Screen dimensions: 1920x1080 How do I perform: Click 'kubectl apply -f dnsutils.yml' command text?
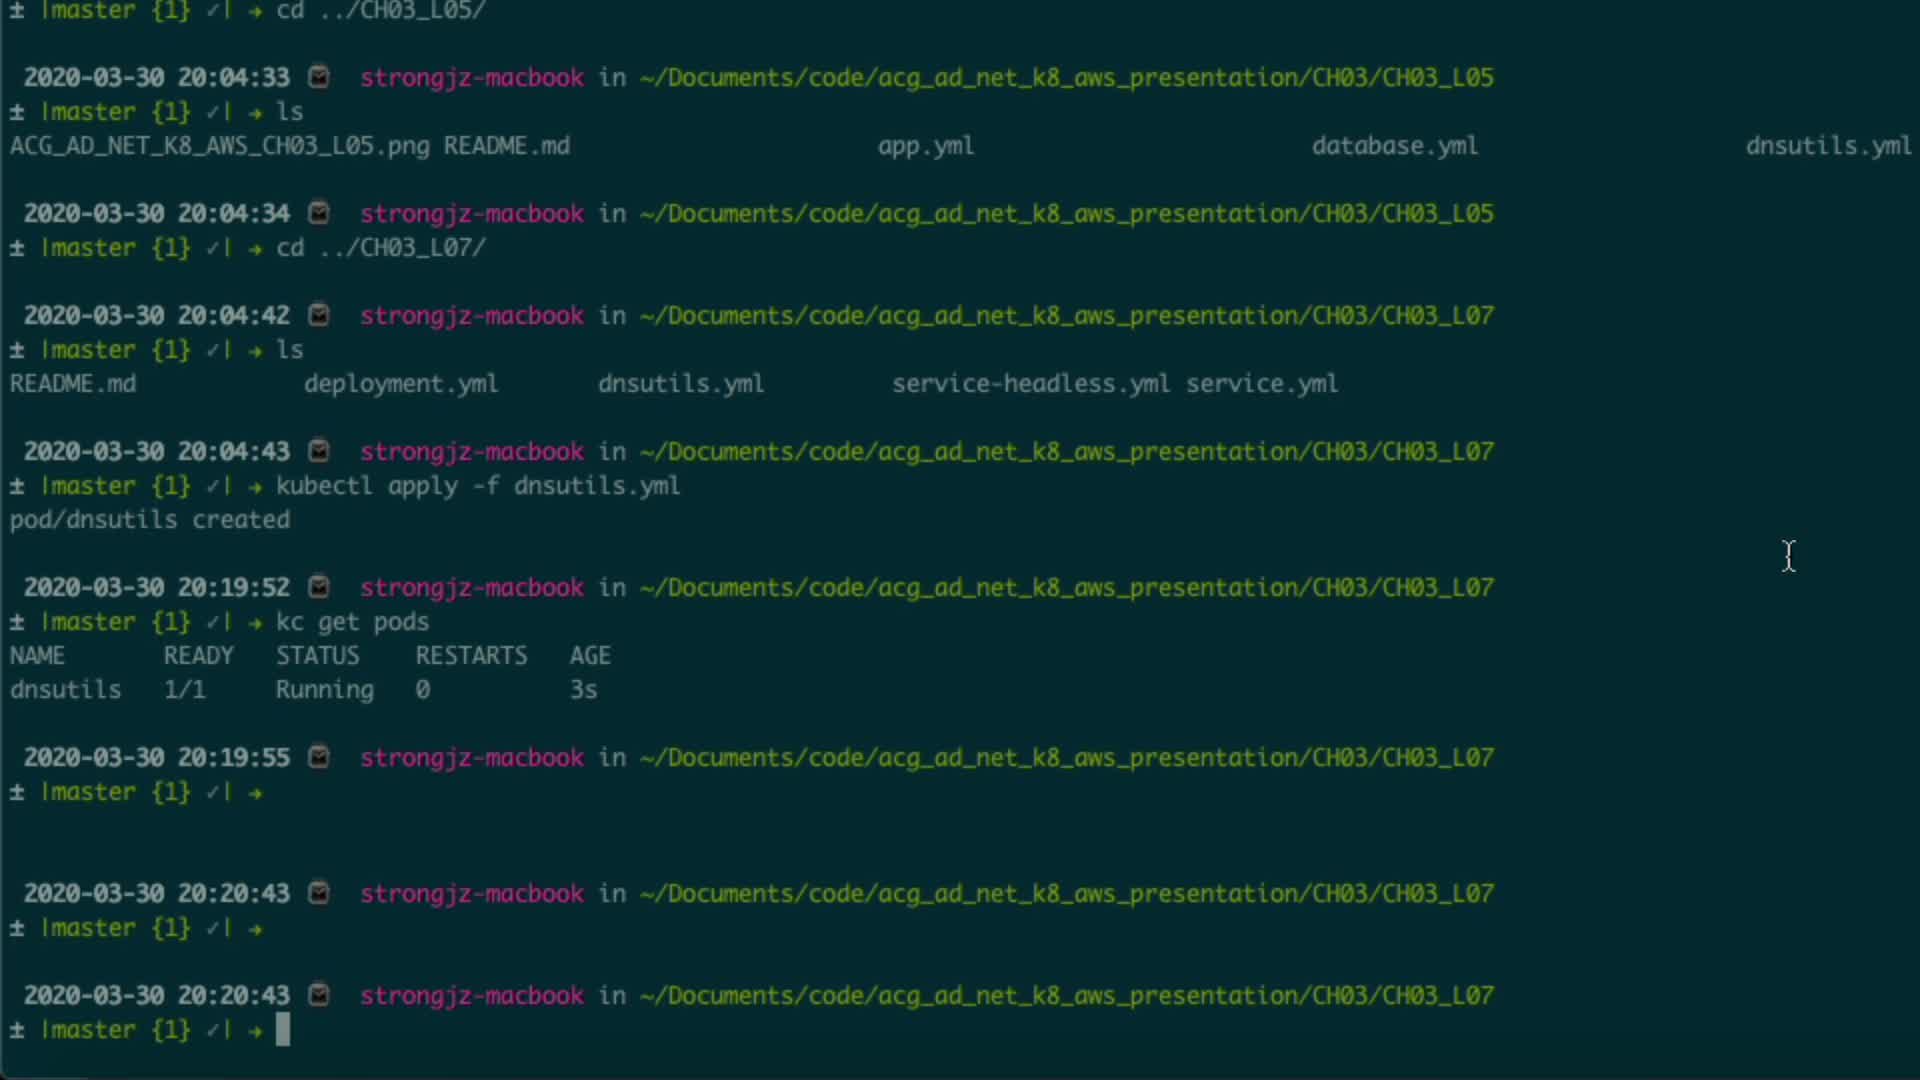pyautogui.click(x=478, y=486)
